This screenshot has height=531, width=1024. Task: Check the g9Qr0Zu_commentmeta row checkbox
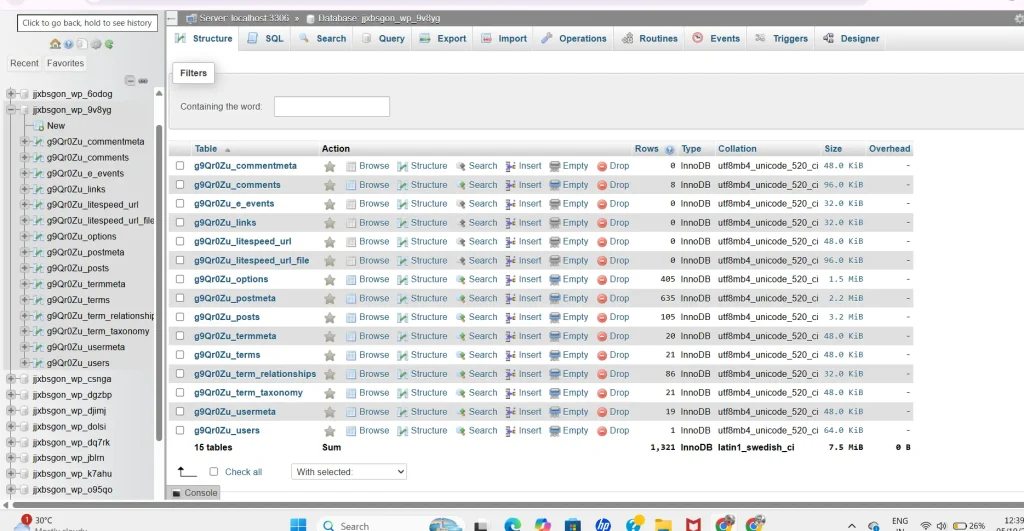(180, 166)
